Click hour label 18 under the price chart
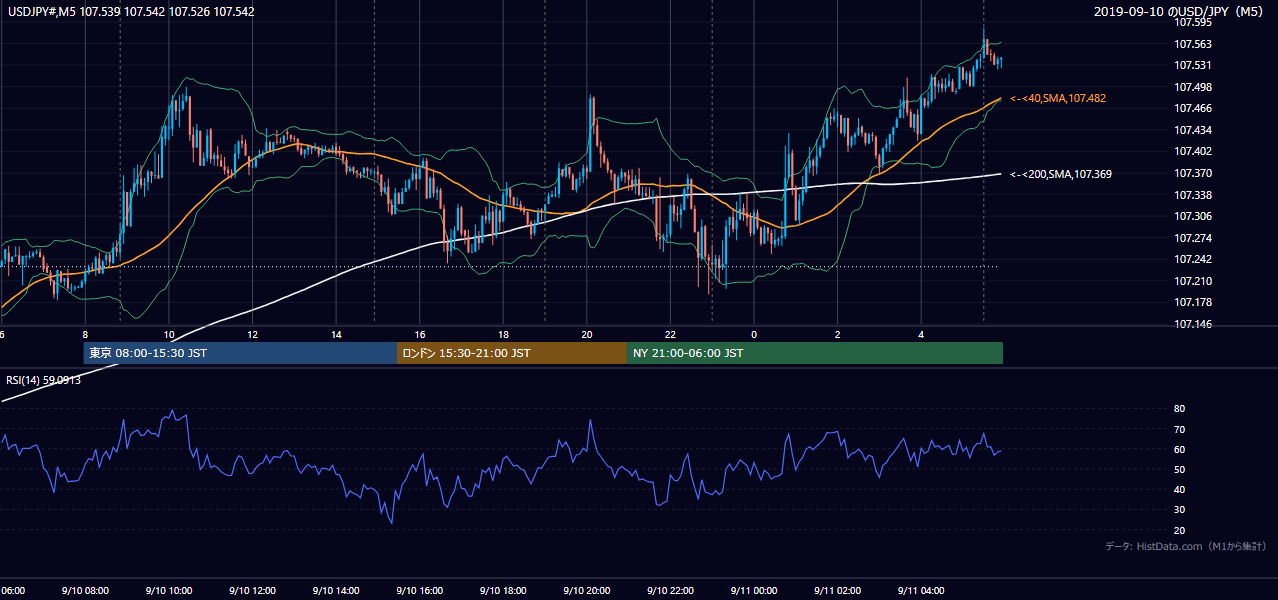Screen dimensions: 1278x600 pos(503,335)
